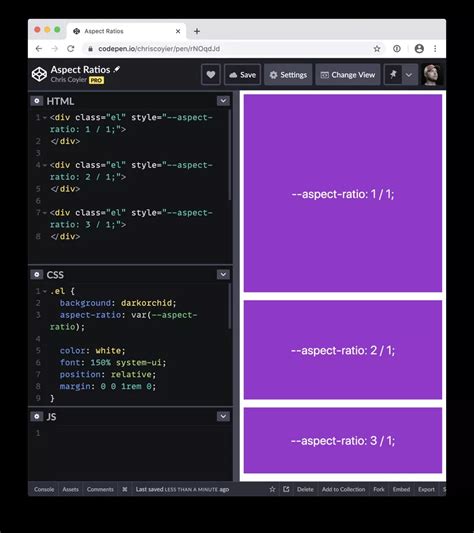Expand JS panel dropdown chevron

coord(223,416)
